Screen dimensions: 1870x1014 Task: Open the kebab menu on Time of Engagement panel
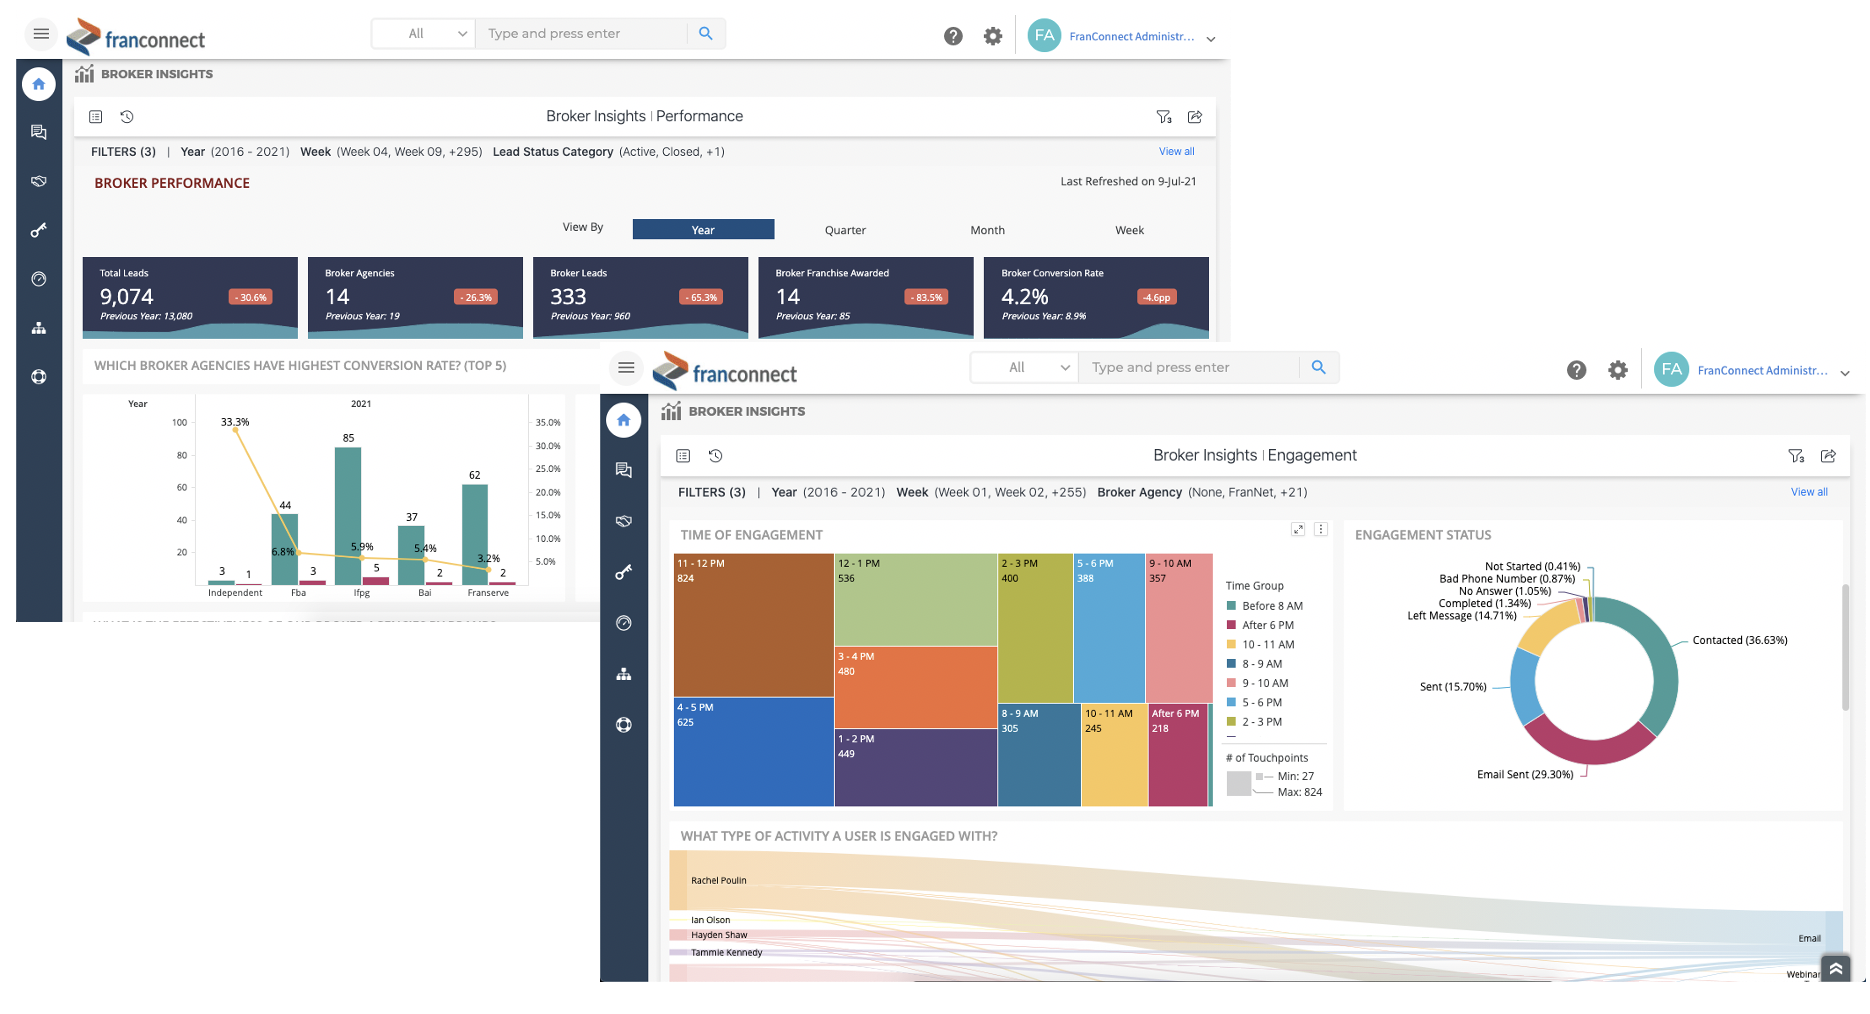click(1321, 529)
